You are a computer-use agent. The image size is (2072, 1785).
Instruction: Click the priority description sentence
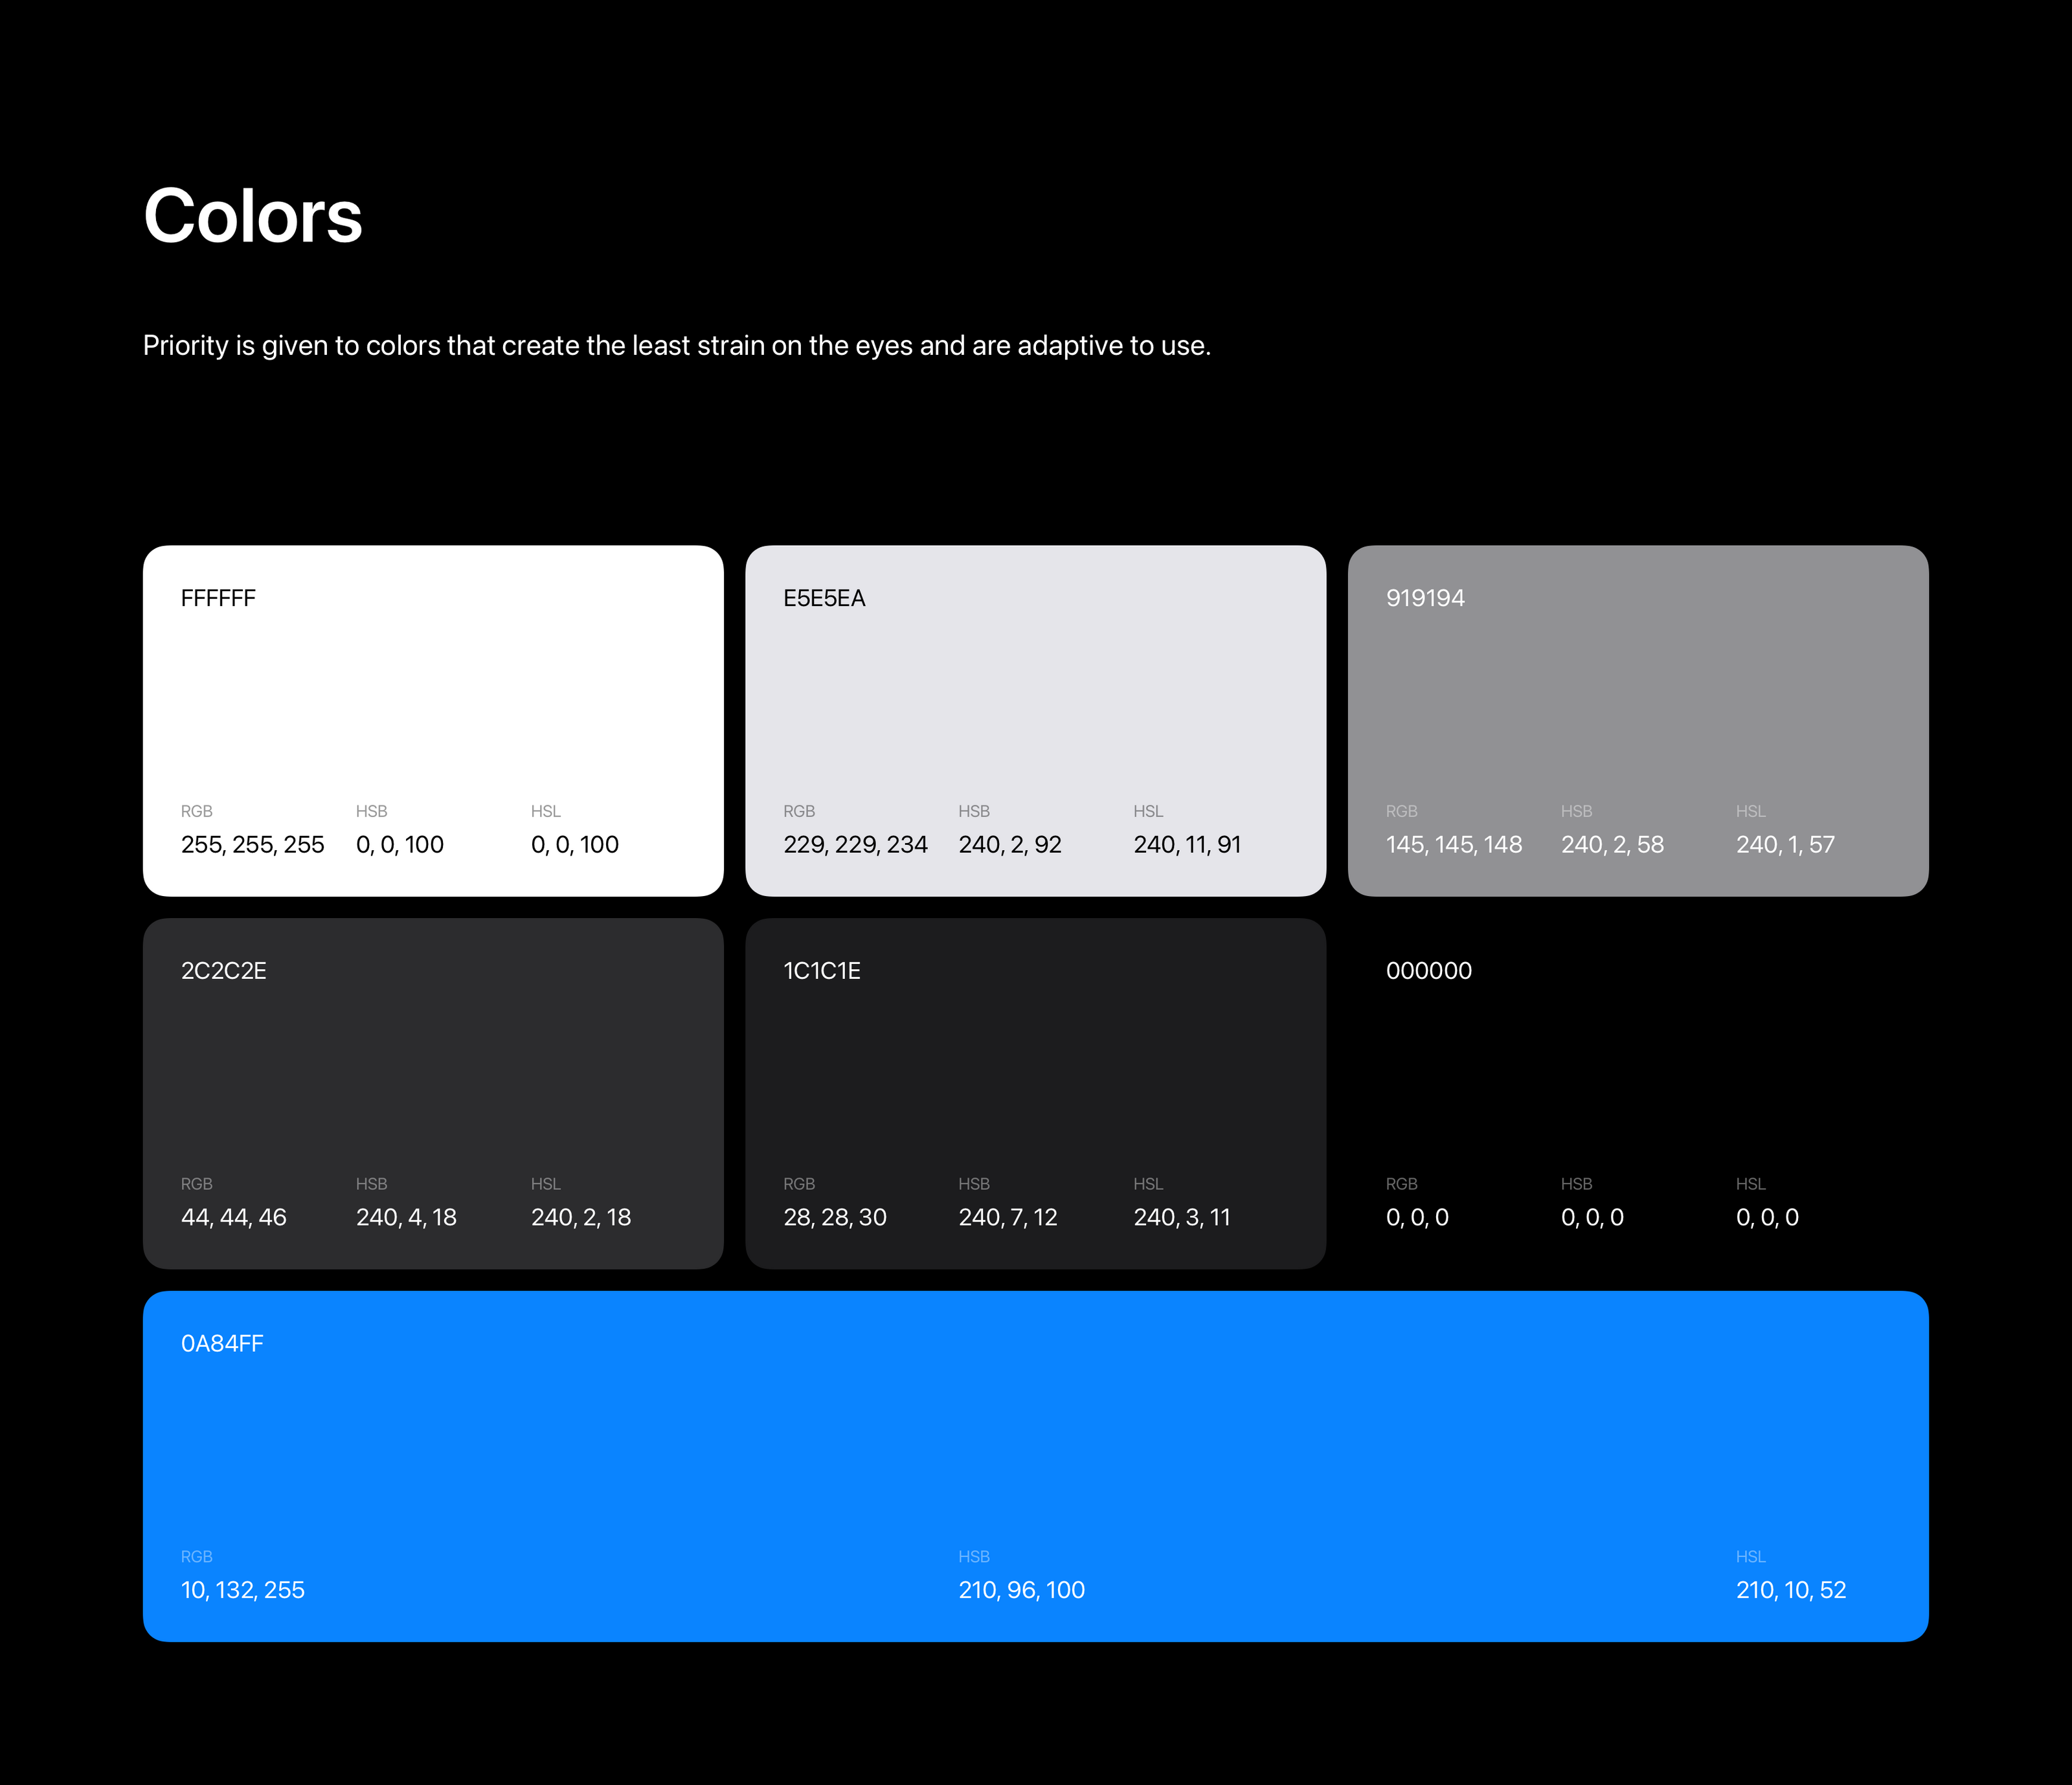(x=677, y=346)
